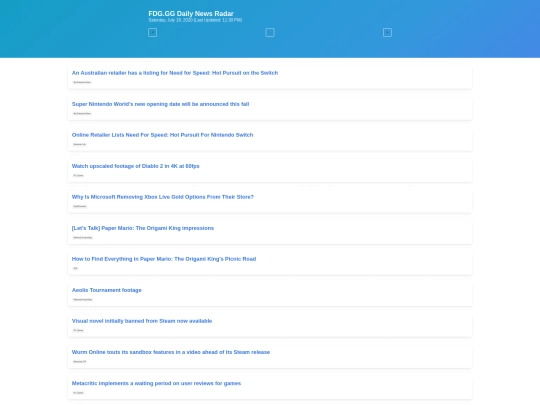Open the FDG.GG Daily News Radar title

coord(191,13)
